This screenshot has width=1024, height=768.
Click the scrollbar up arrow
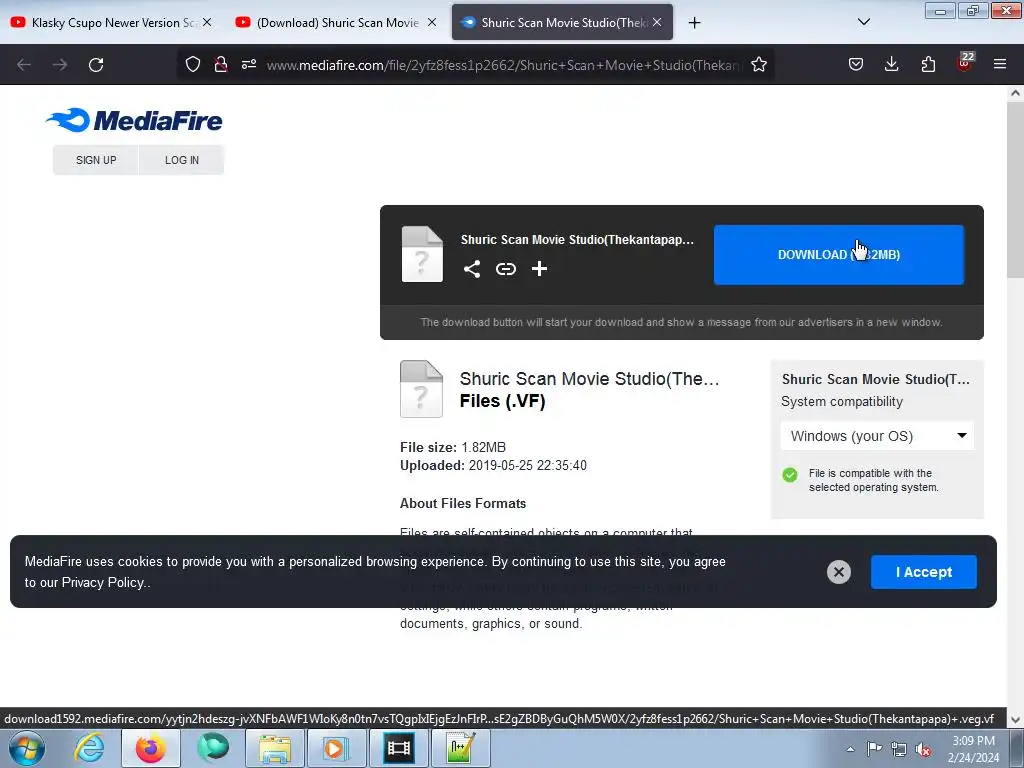pyautogui.click(x=1015, y=93)
